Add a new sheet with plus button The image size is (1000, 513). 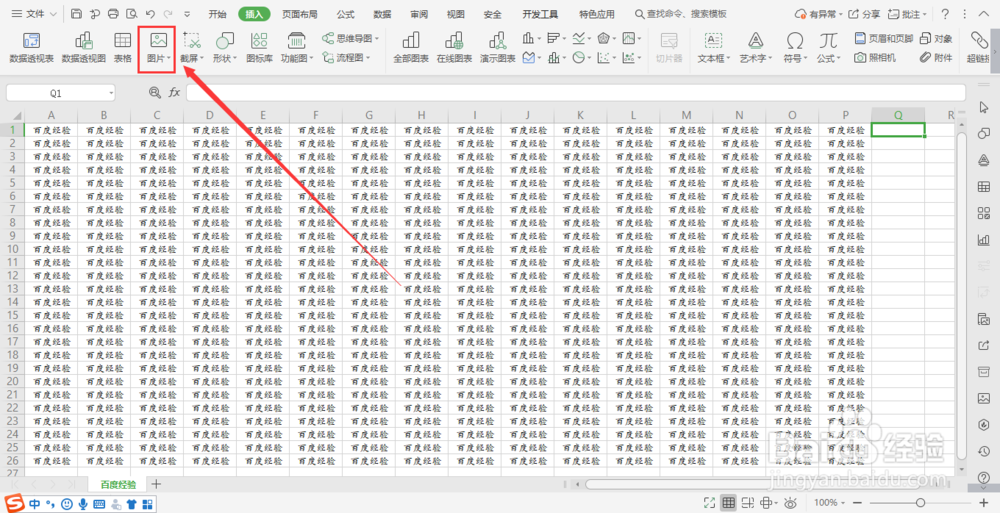156,484
